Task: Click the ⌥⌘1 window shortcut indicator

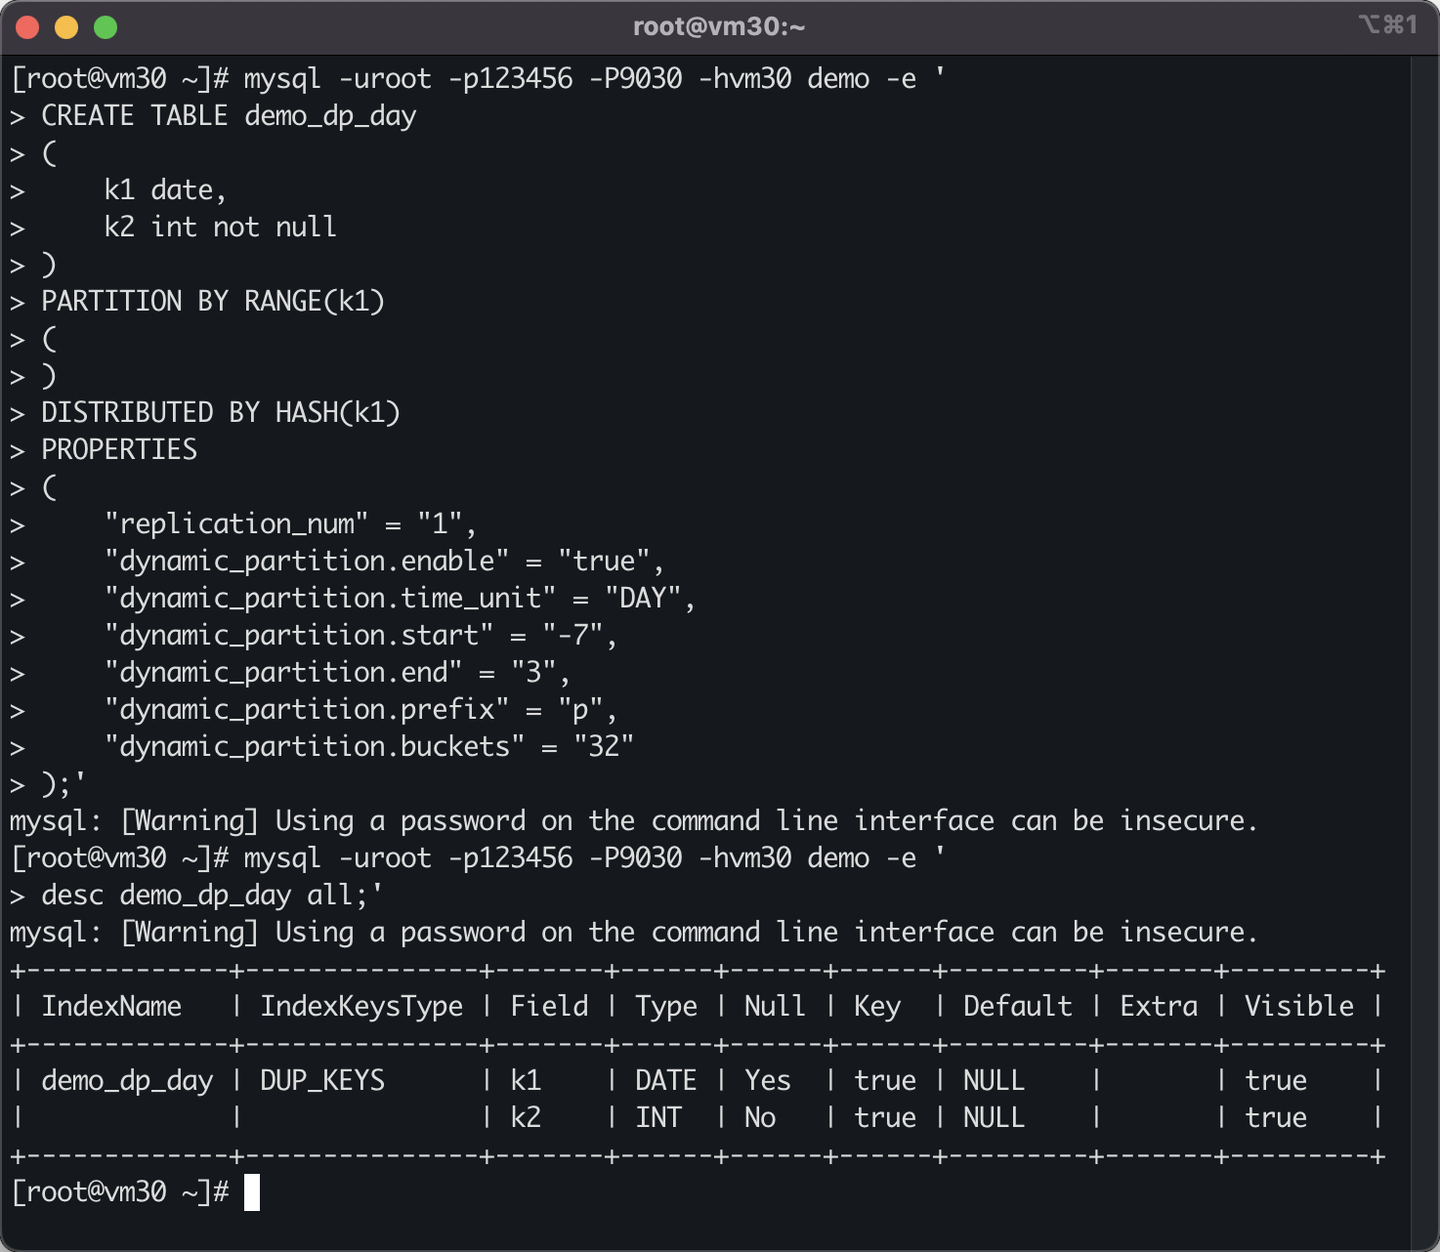Action: tap(1387, 25)
